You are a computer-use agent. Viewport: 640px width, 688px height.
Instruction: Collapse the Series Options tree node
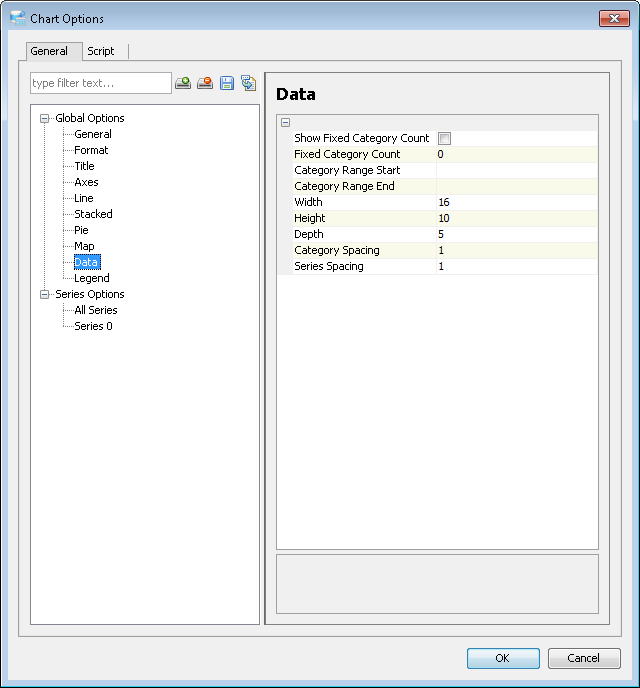[x=44, y=294]
